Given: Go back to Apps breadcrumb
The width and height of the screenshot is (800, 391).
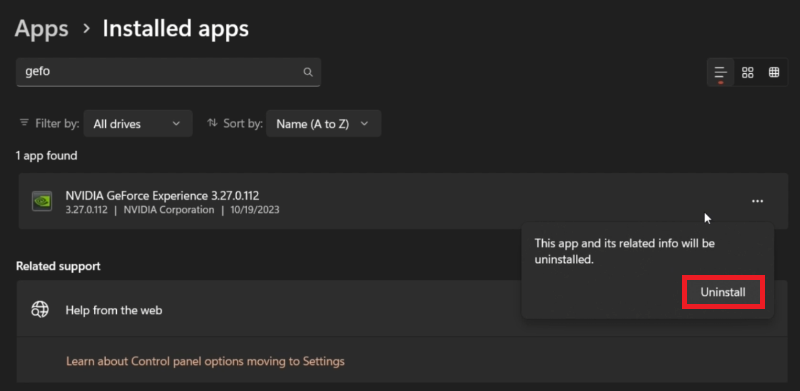Looking at the screenshot, I should [41, 29].
